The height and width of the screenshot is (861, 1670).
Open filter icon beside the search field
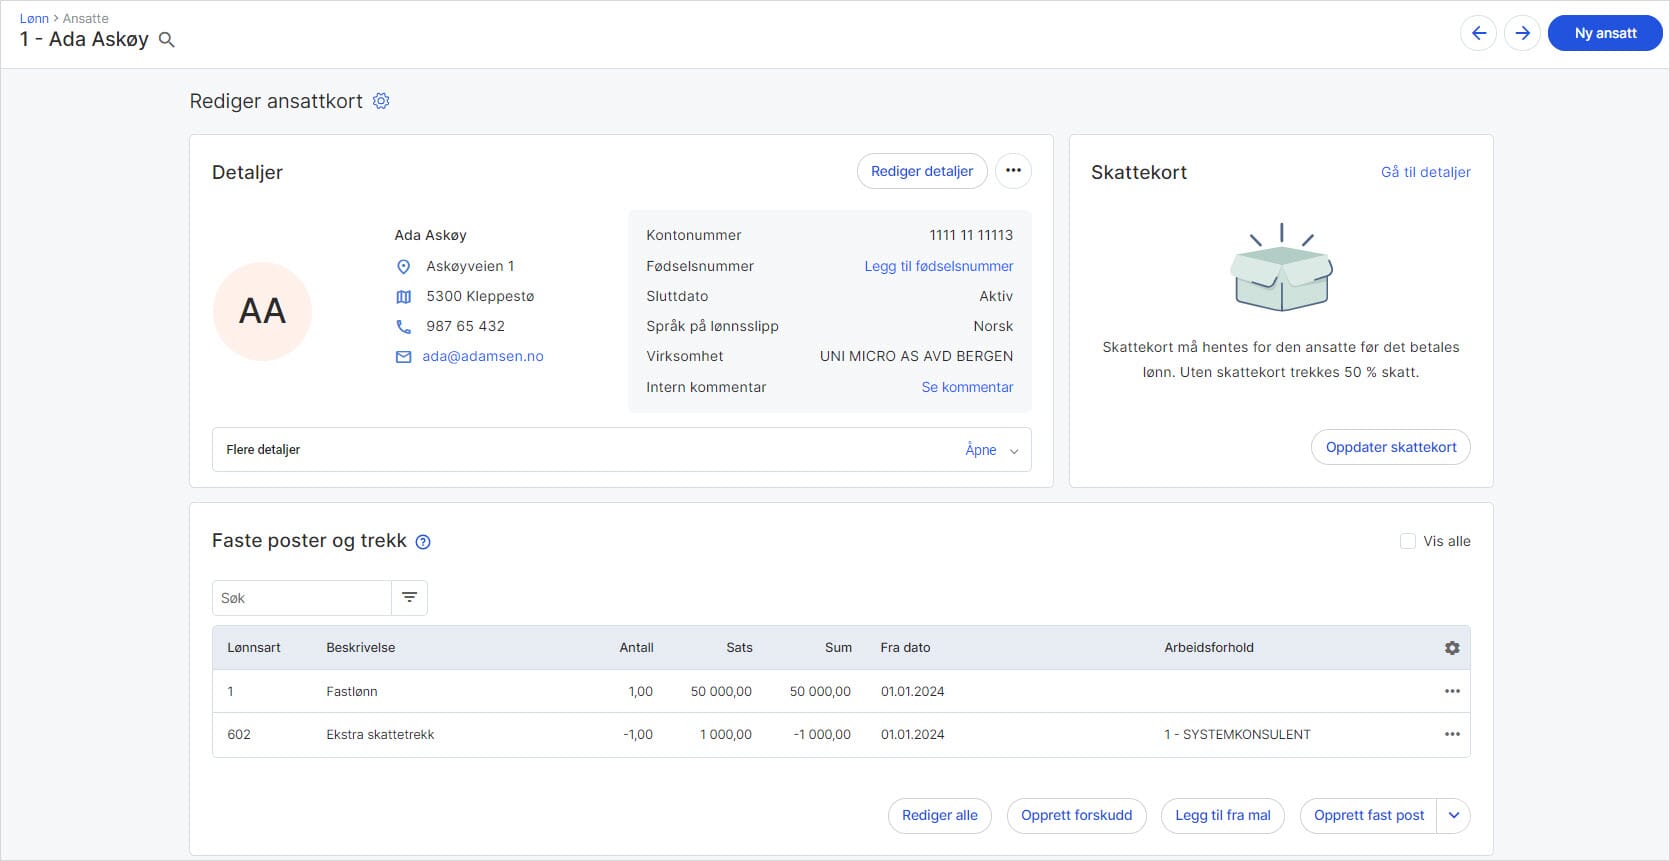(x=409, y=598)
